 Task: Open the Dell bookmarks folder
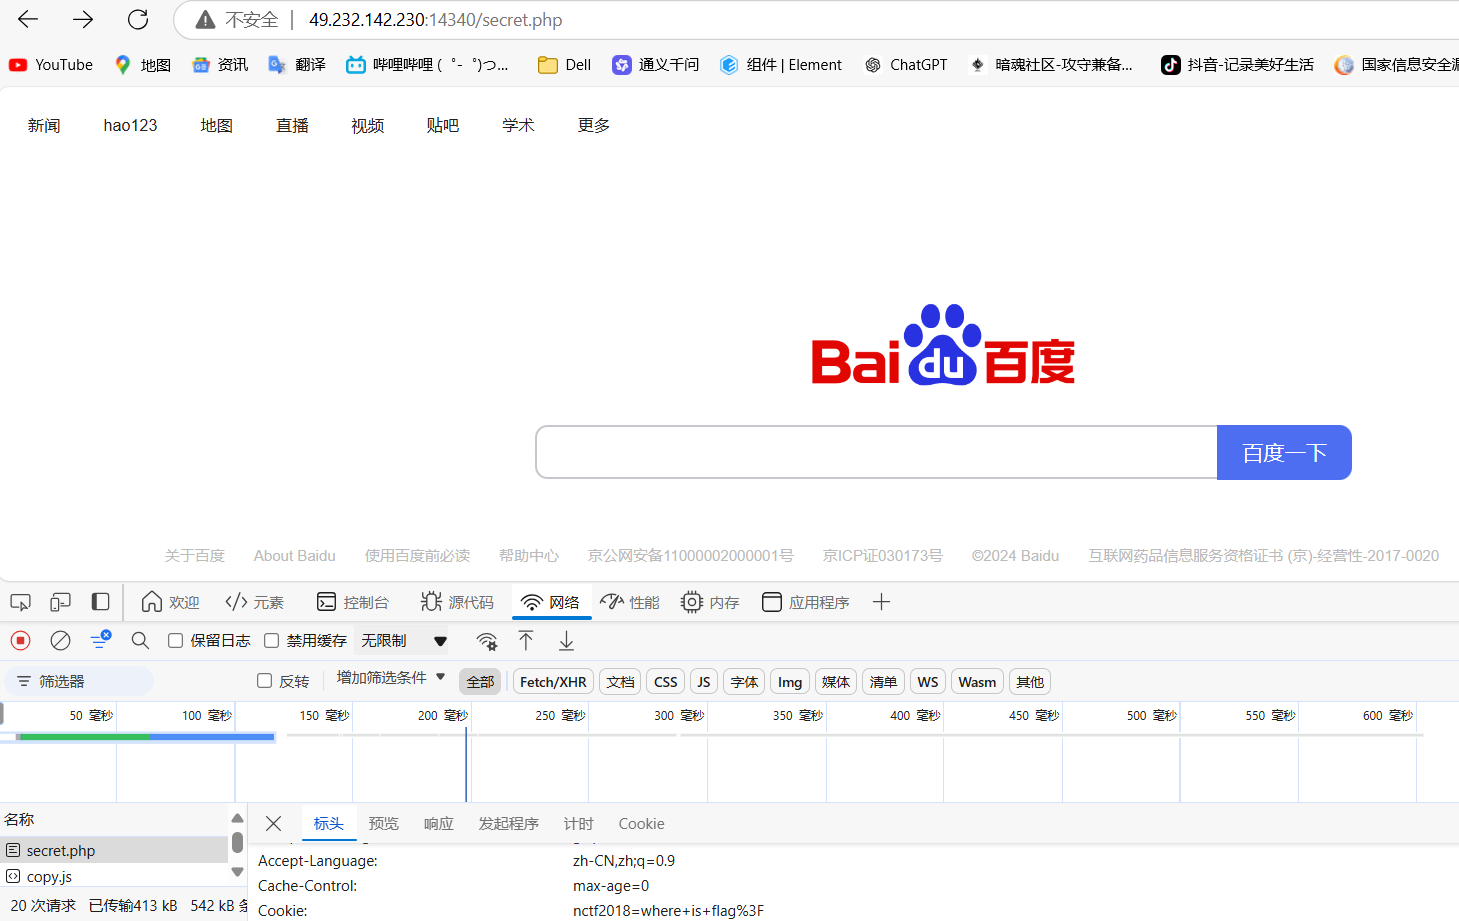tap(564, 65)
